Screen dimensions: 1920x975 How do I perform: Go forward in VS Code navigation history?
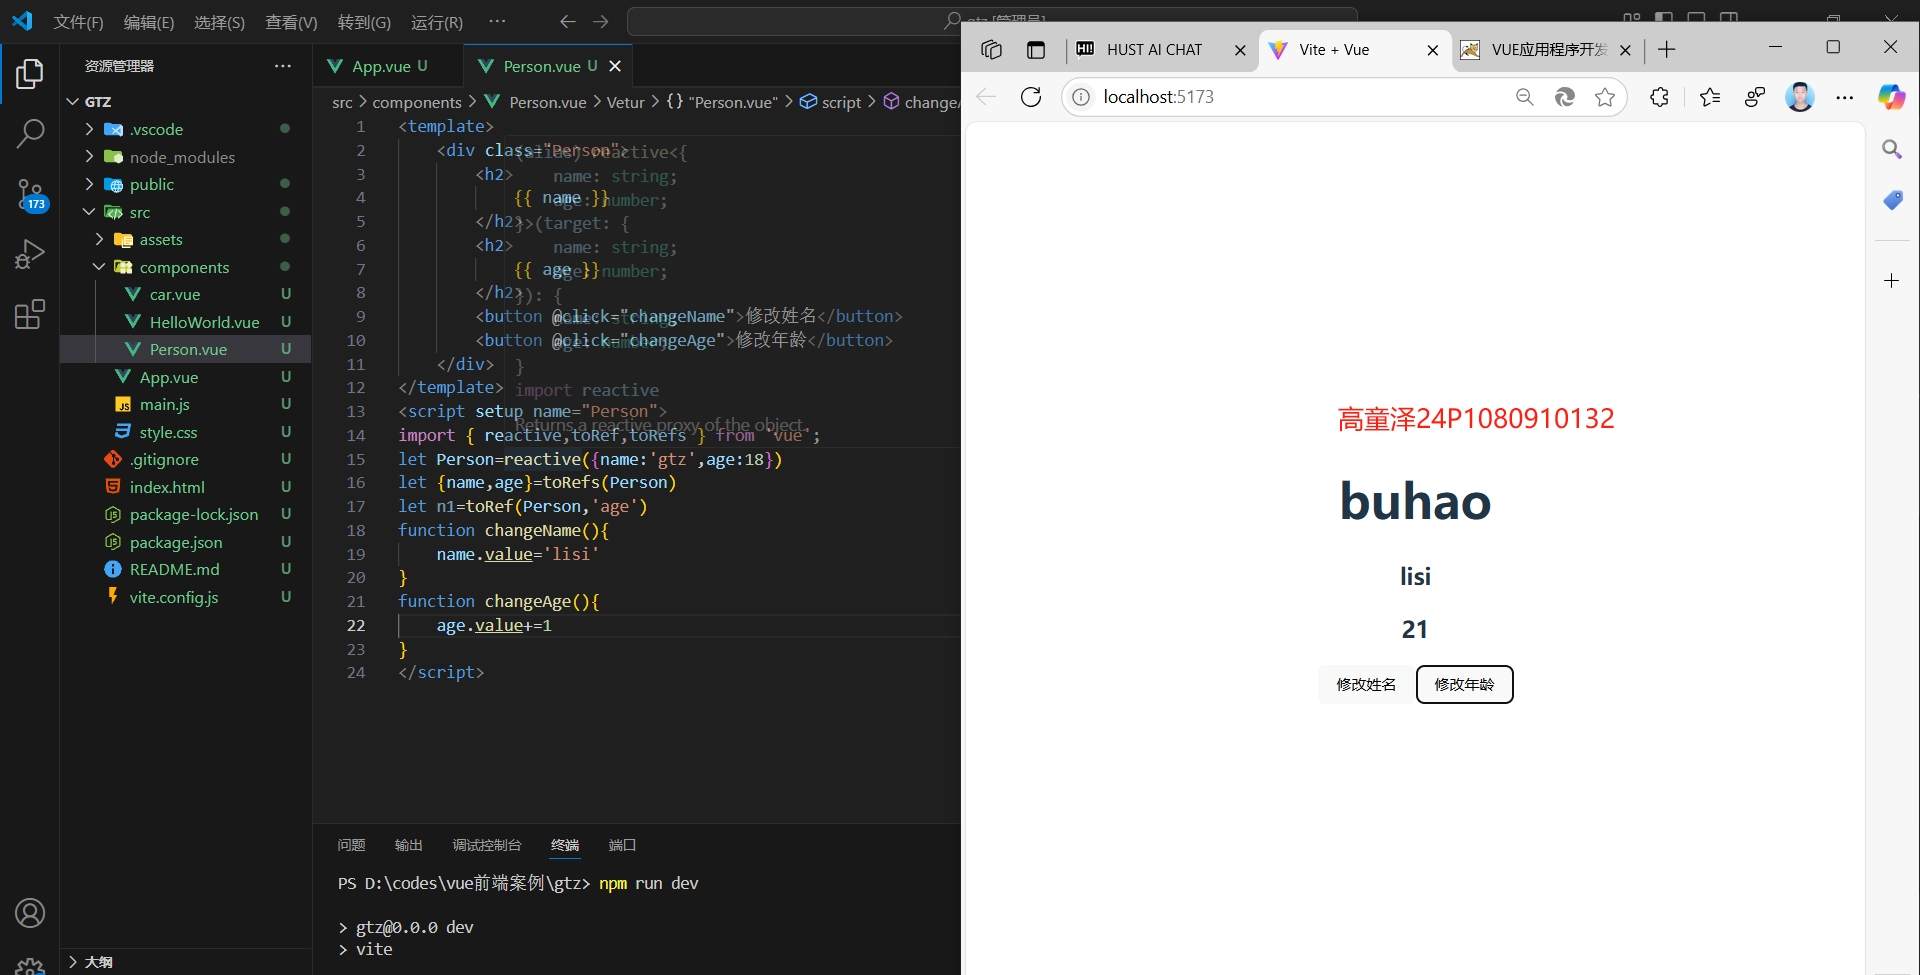click(600, 21)
